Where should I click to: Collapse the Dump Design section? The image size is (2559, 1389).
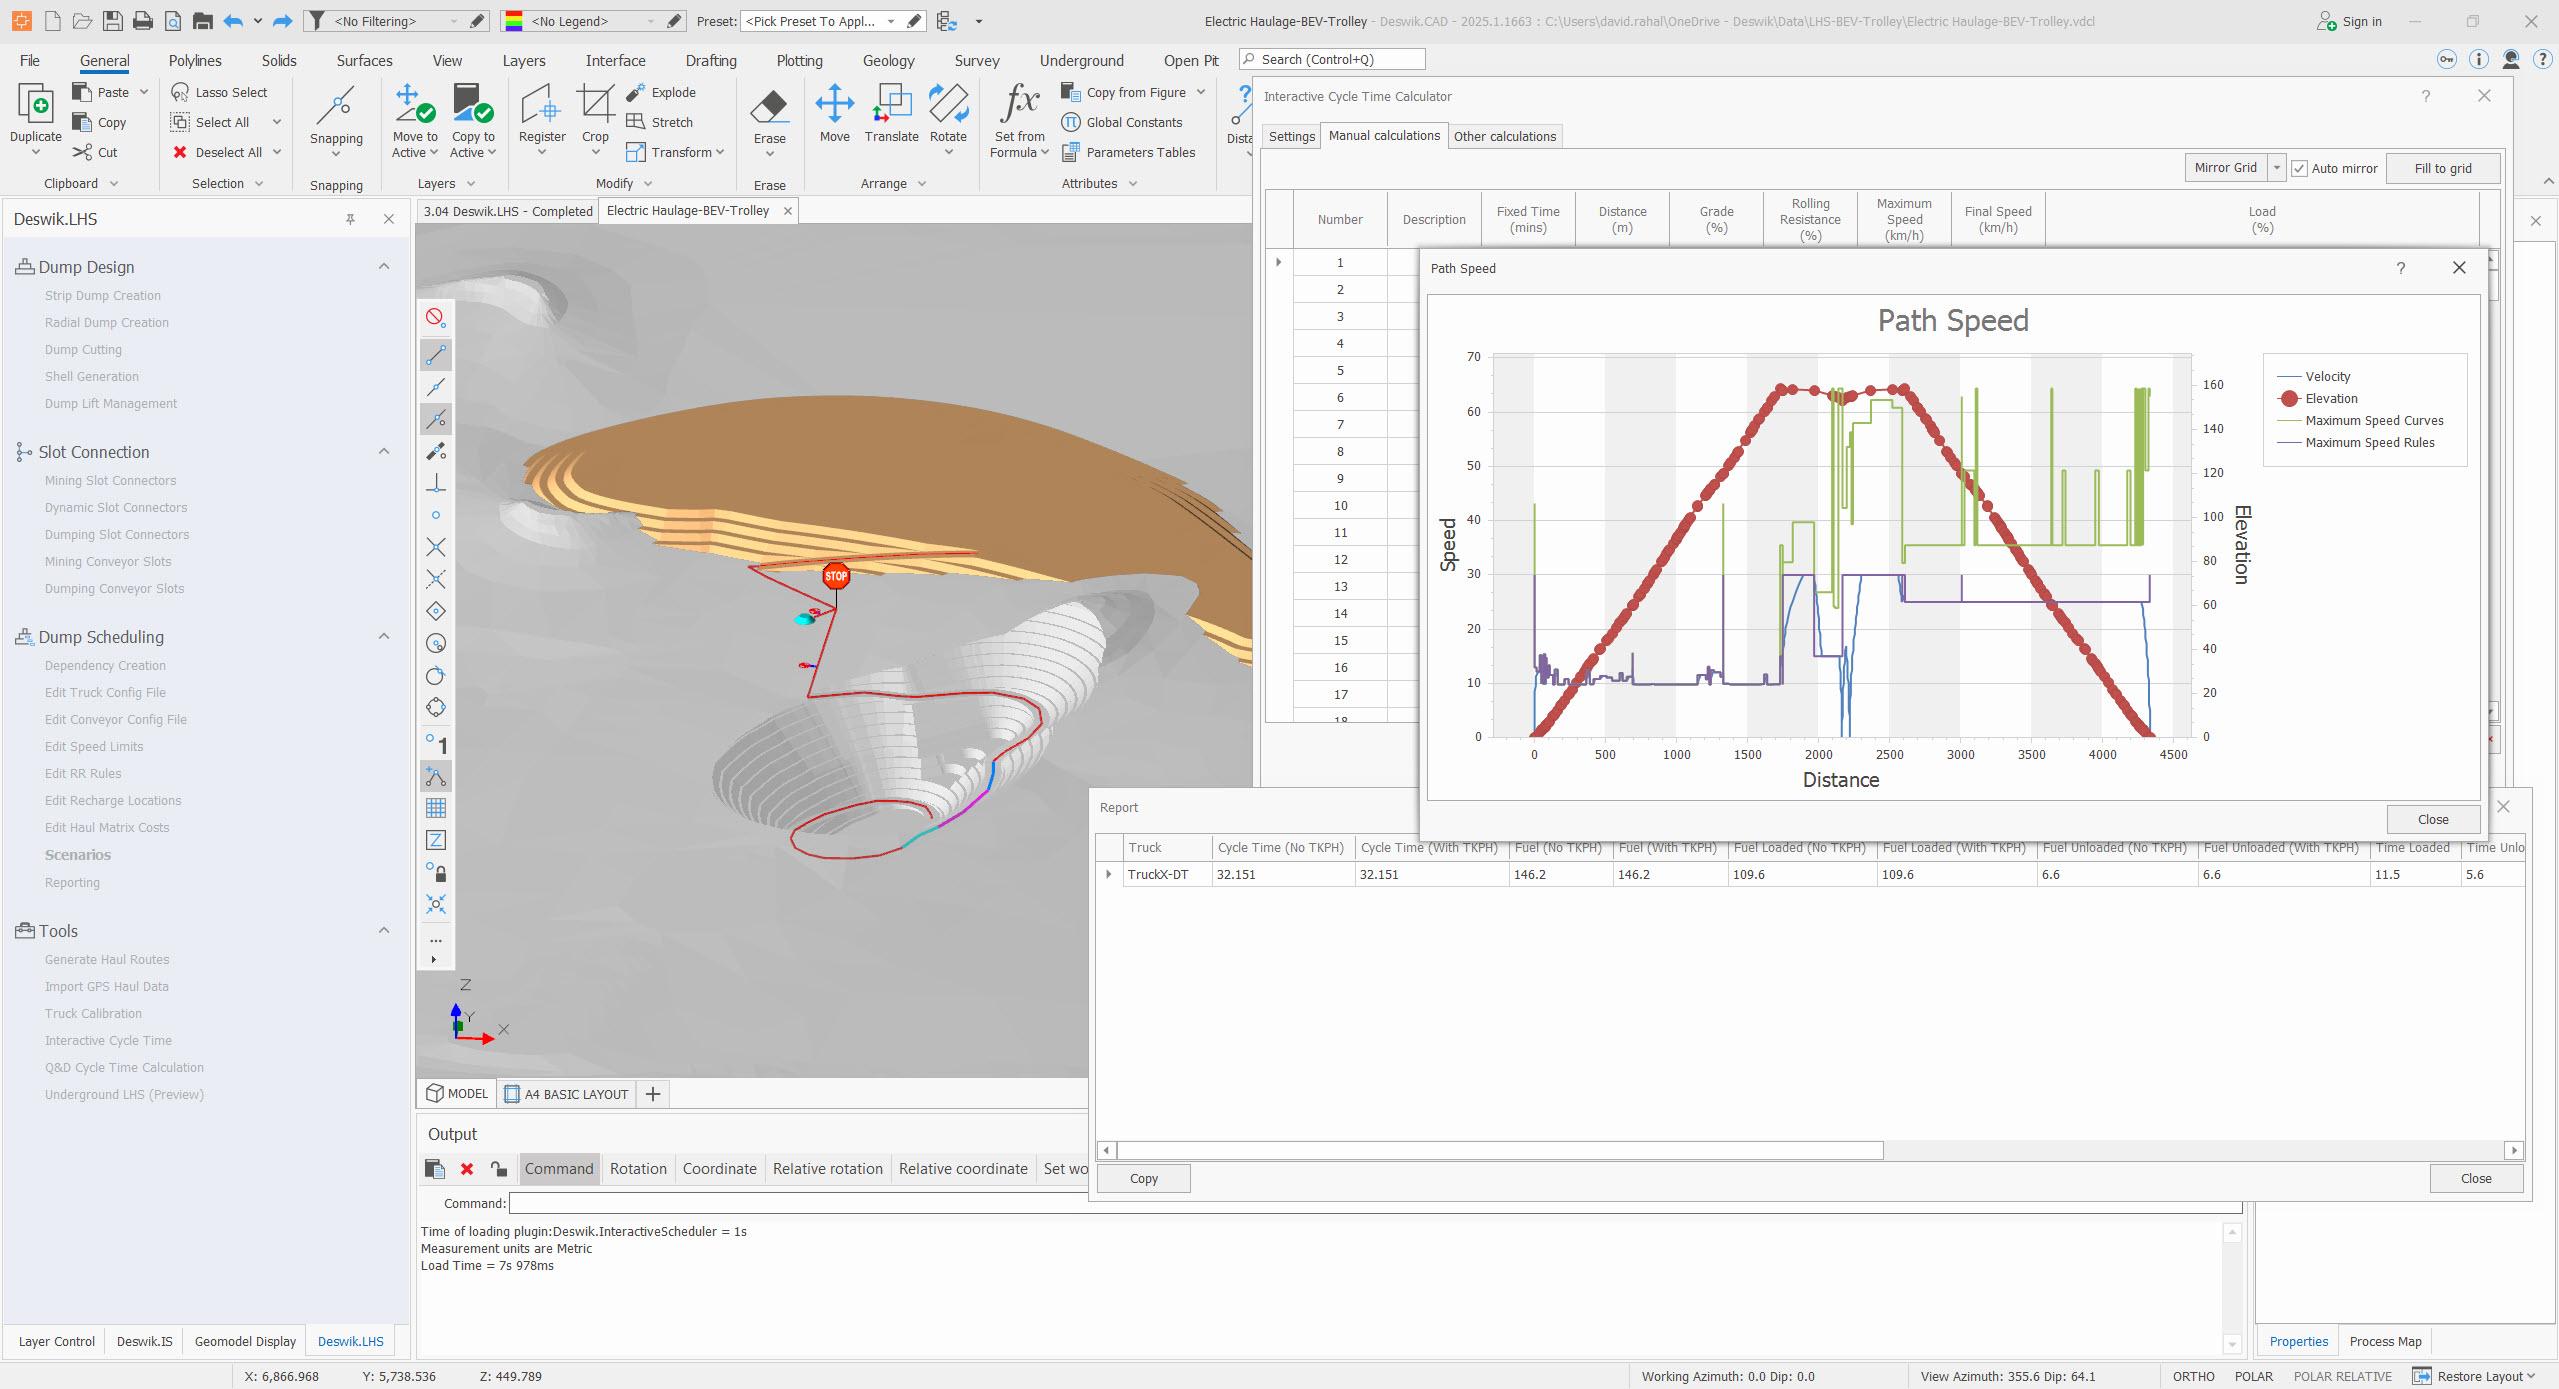(383, 266)
